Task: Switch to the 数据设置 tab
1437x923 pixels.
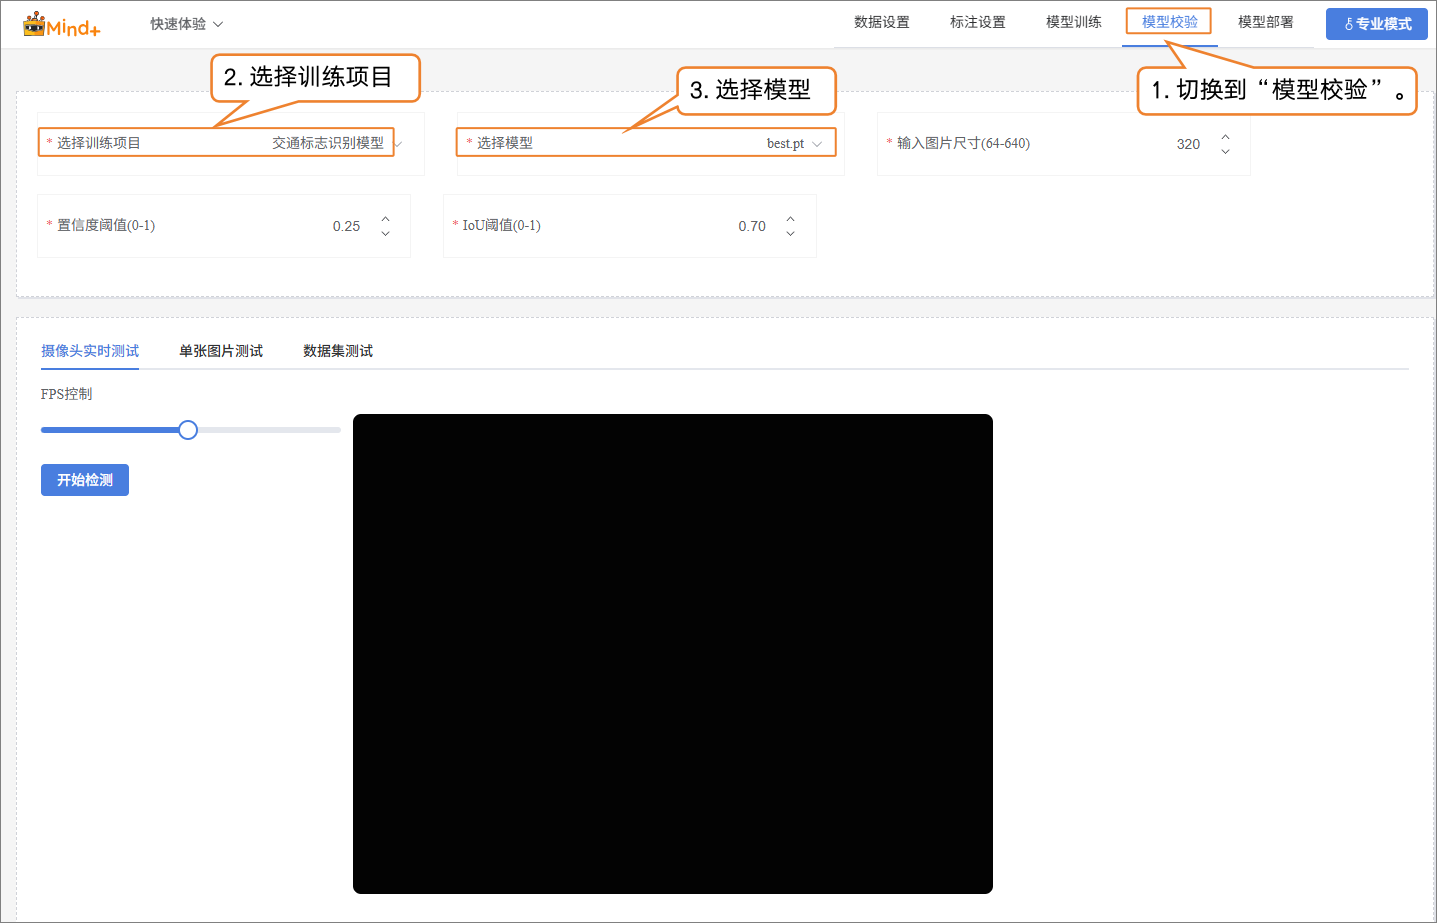Action: click(x=881, y=22)
